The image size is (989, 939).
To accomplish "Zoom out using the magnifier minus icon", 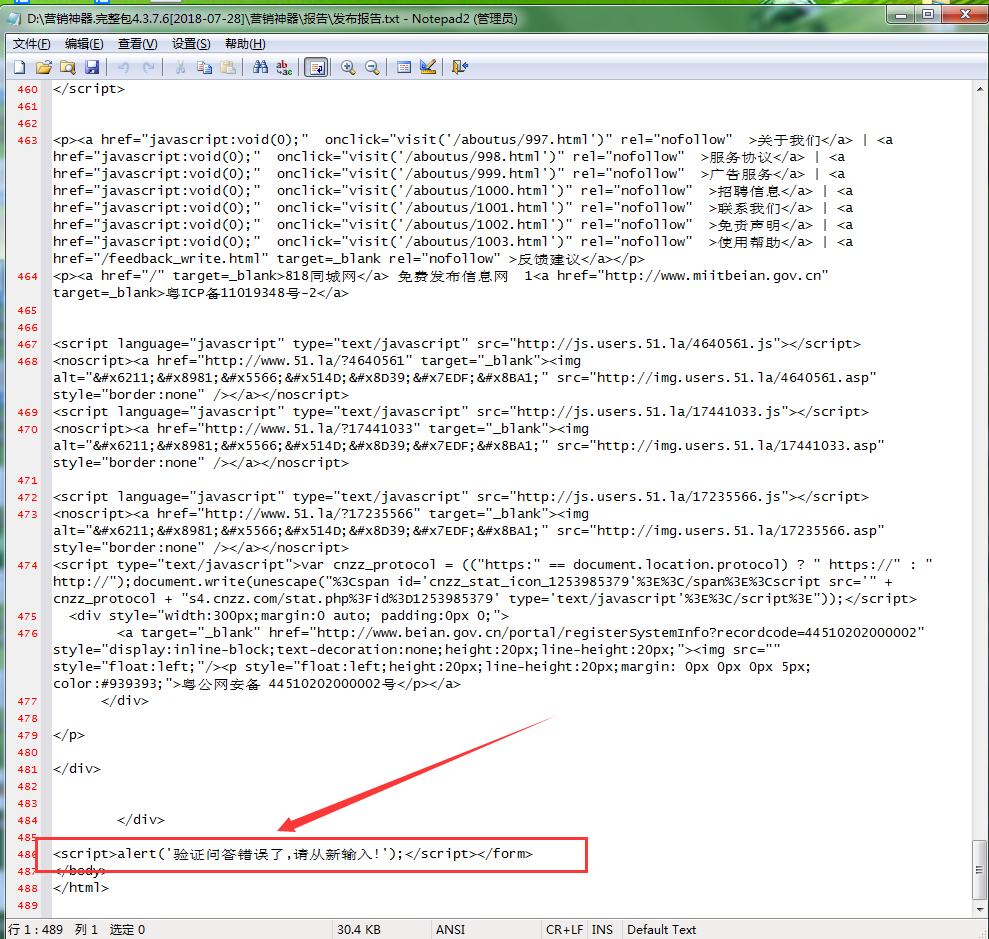I will tap(372, 67).
